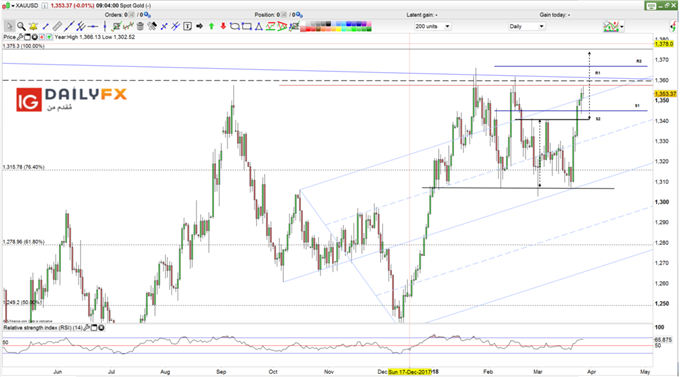Click the 1,375.3 (100.00%) Fibonacci label
680x377 pixels.
(24, 46)
